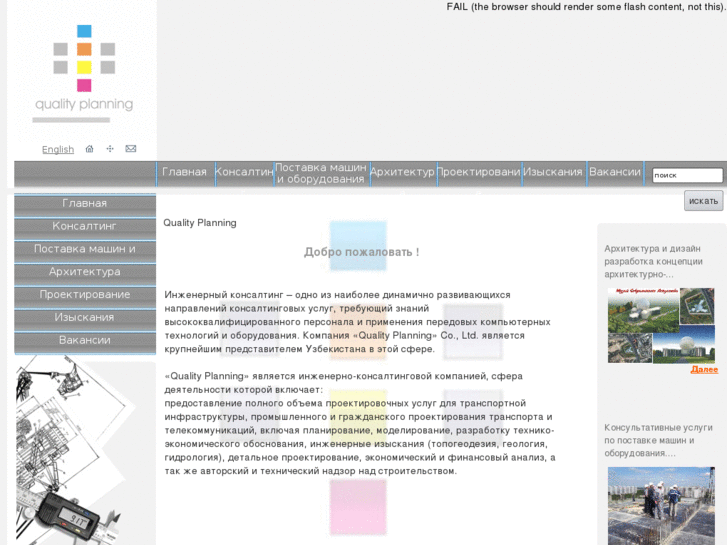The width and height of the screenshot is (727, 545).
Task: Focus the поиск search field
Action: 688,175
